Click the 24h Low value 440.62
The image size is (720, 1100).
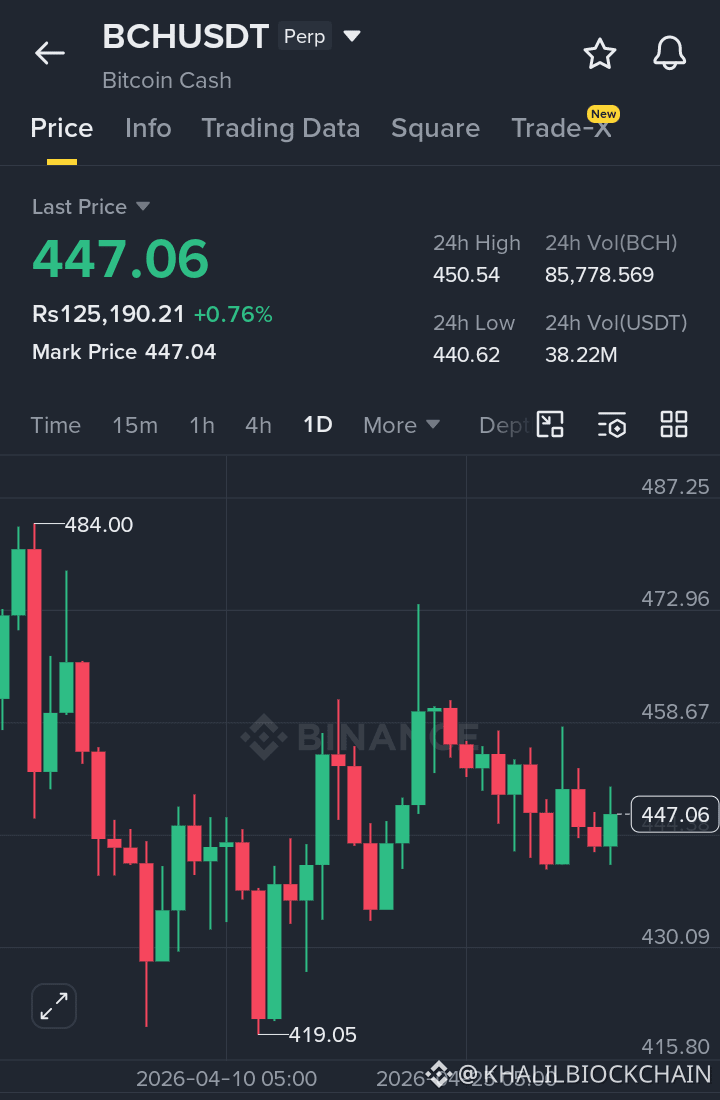[467, 354]
